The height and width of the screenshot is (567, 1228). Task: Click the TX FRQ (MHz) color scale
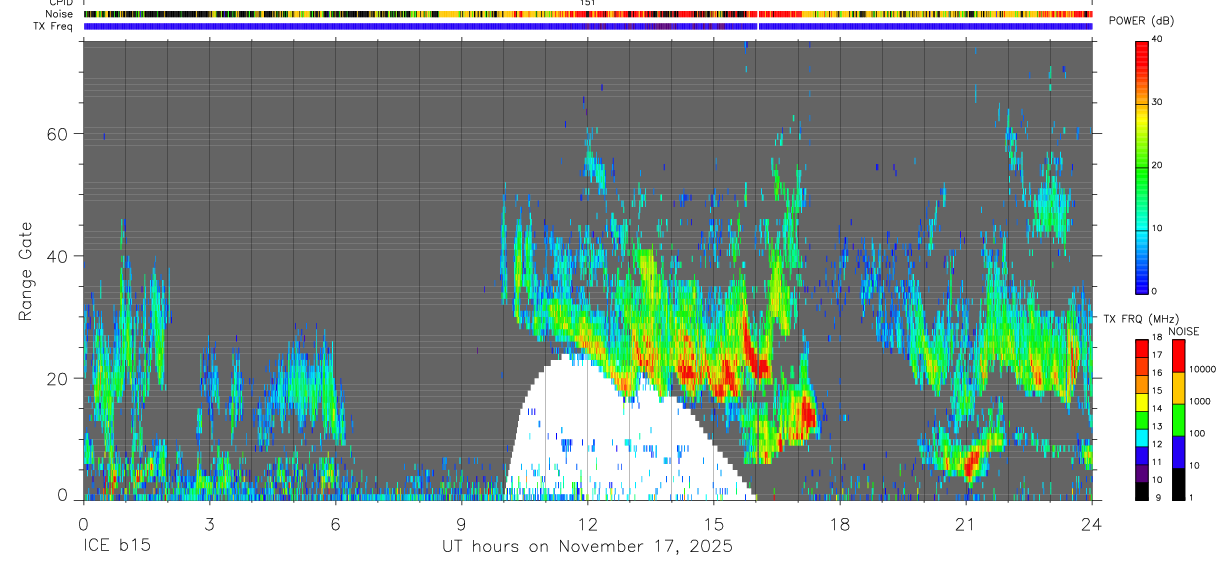click(x=1142, y=419)
